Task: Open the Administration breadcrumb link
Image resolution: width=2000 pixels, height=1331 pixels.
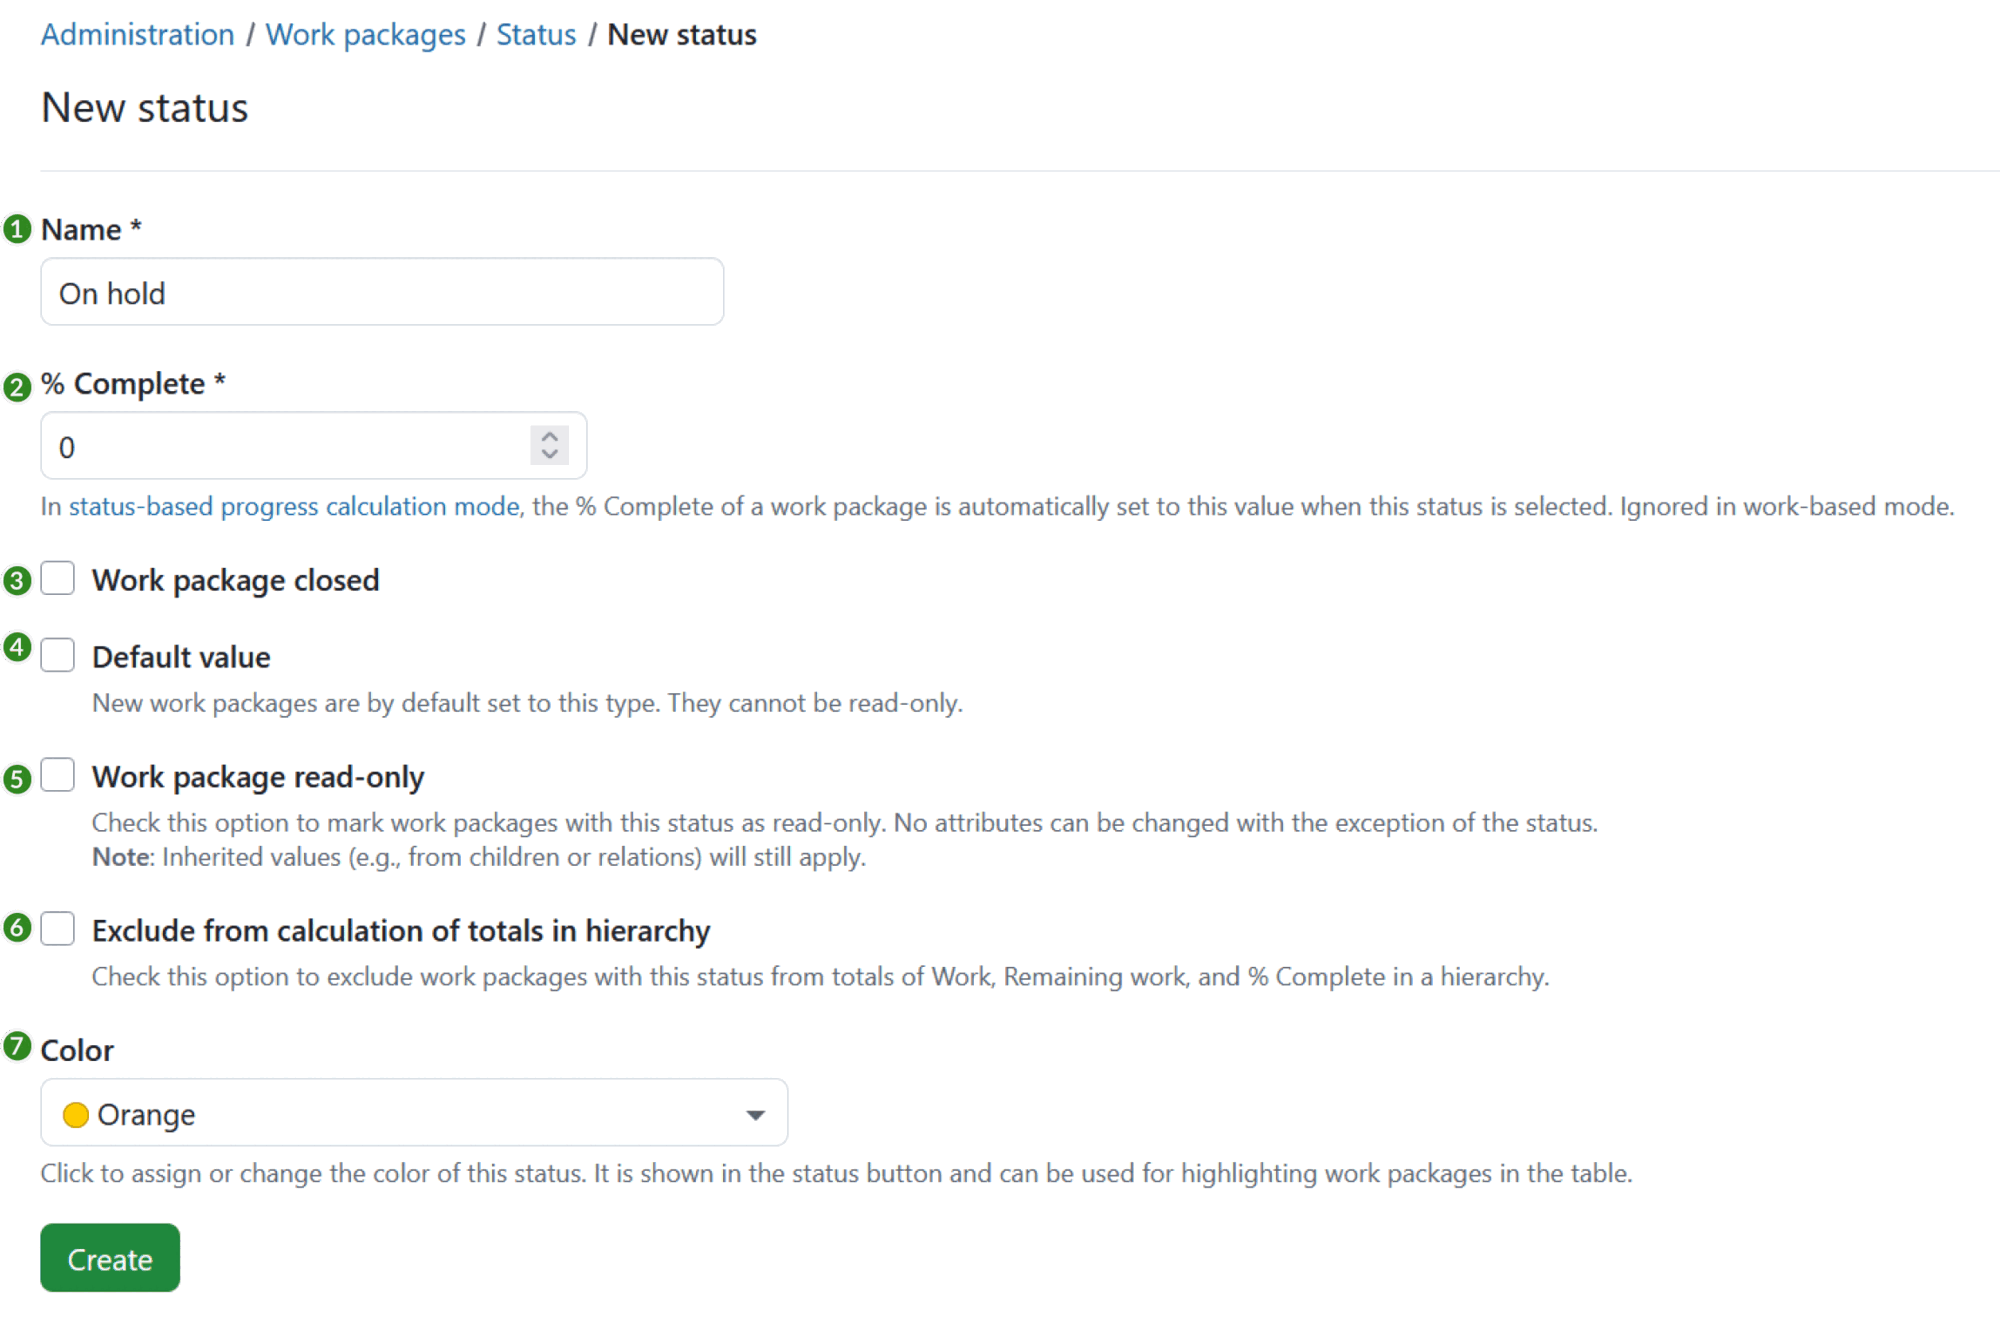Action: (137, 34)
